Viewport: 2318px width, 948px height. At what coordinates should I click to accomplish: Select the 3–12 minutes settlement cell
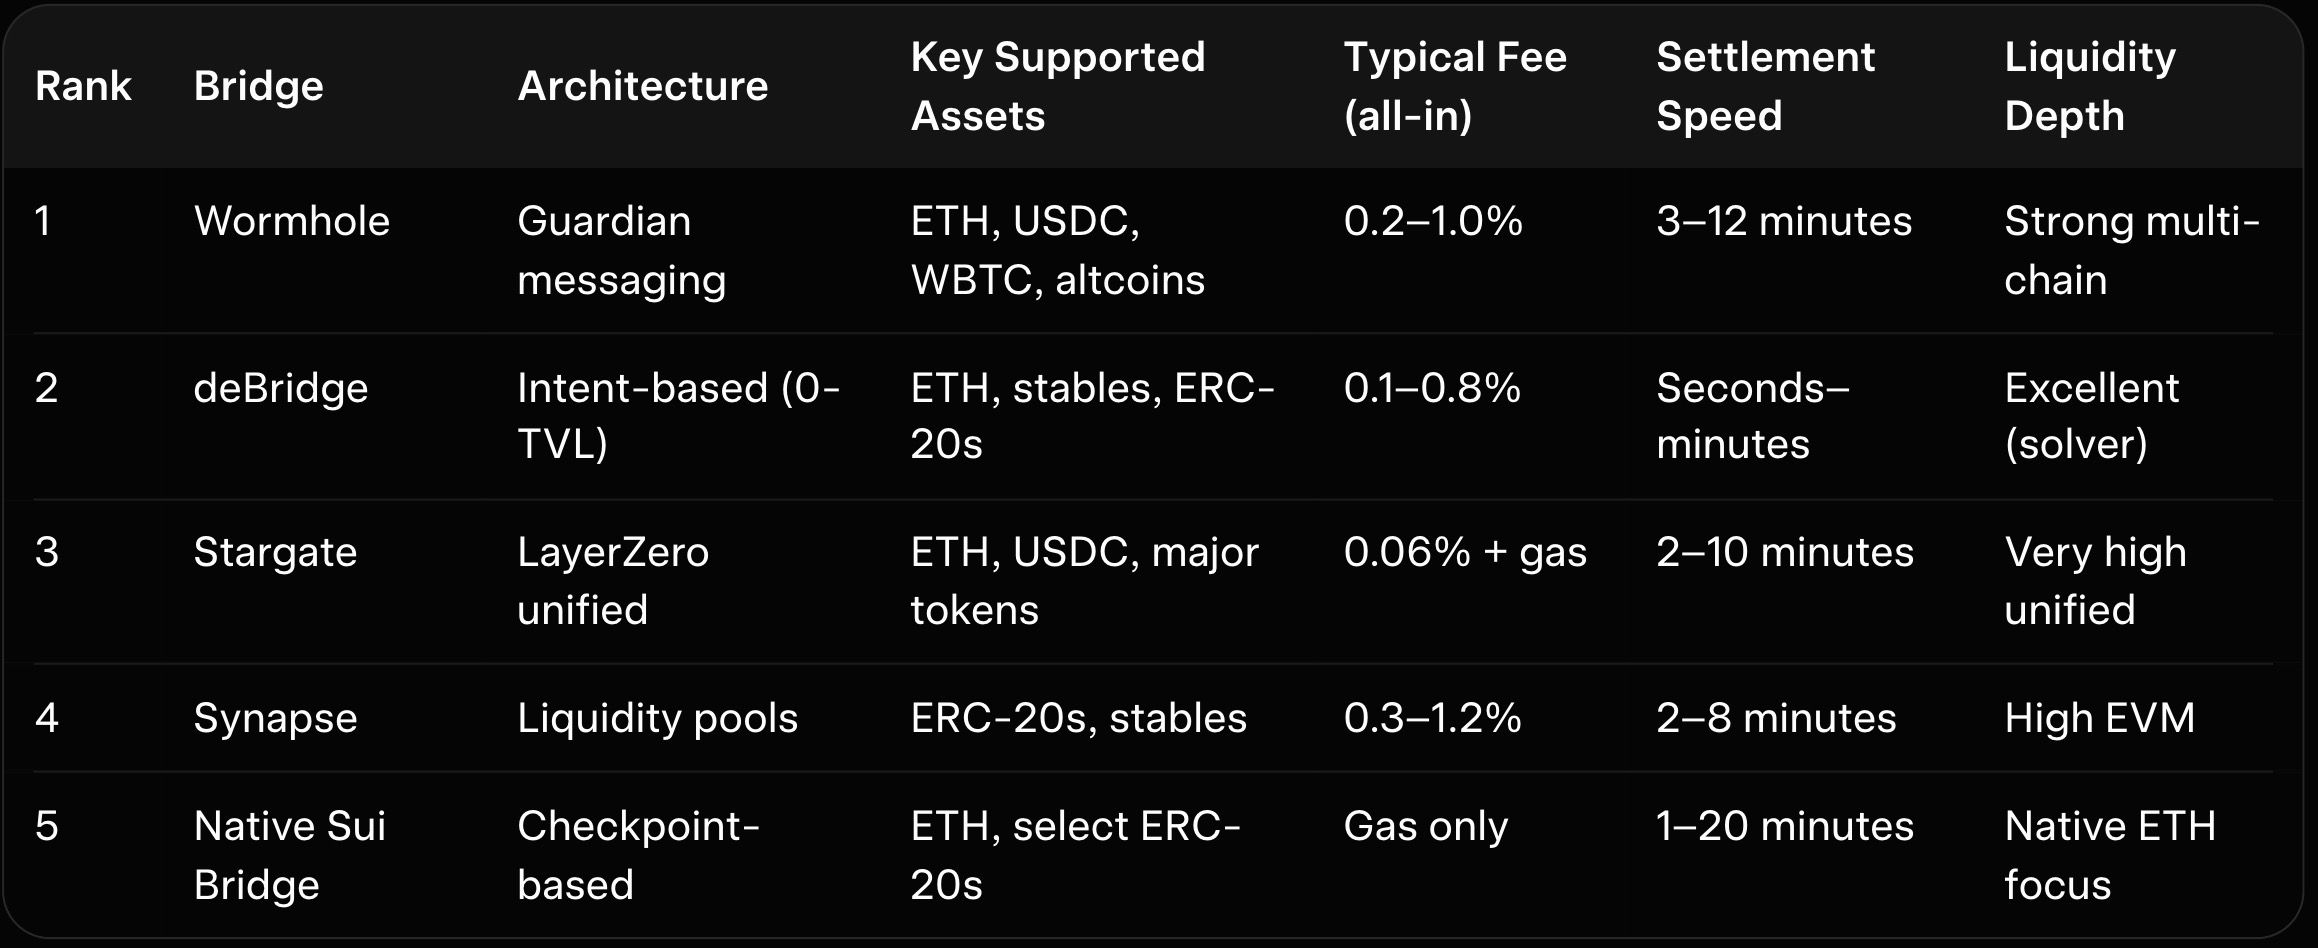1783,221
